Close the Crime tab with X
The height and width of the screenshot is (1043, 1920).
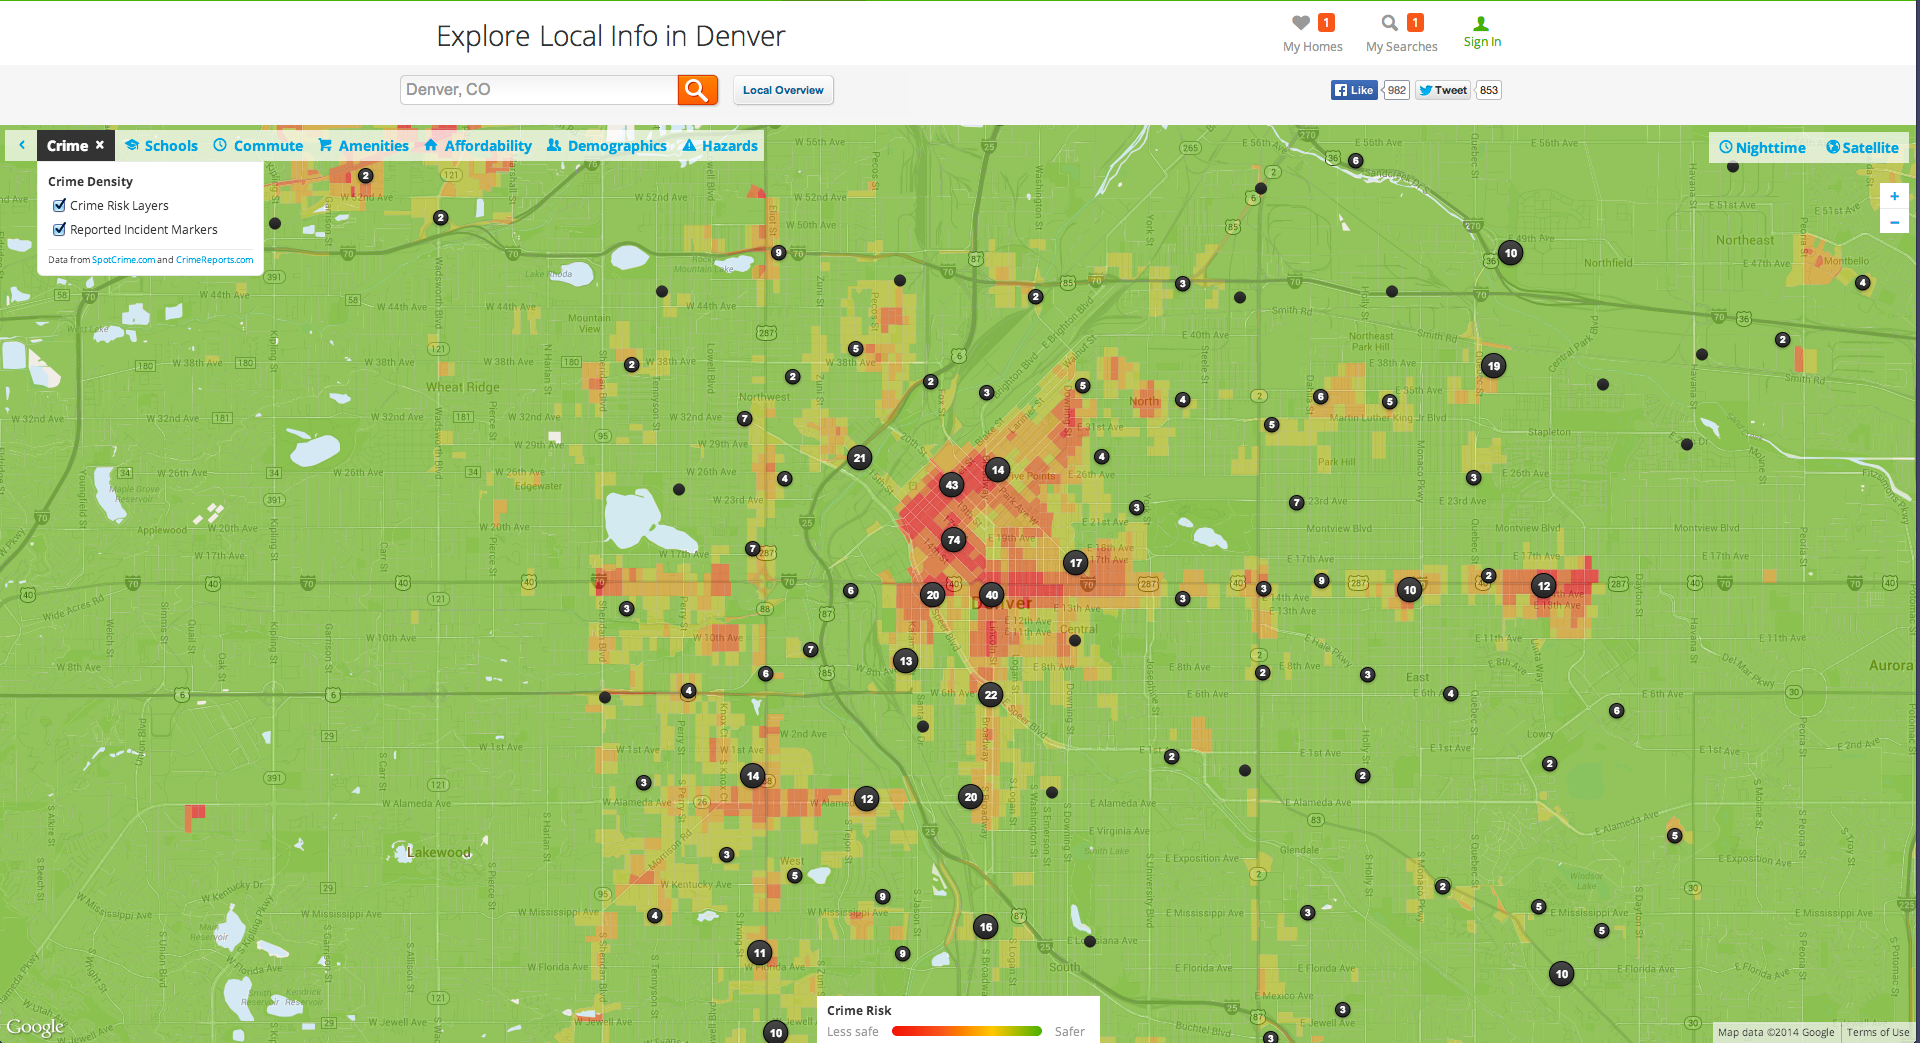point(100,145)
